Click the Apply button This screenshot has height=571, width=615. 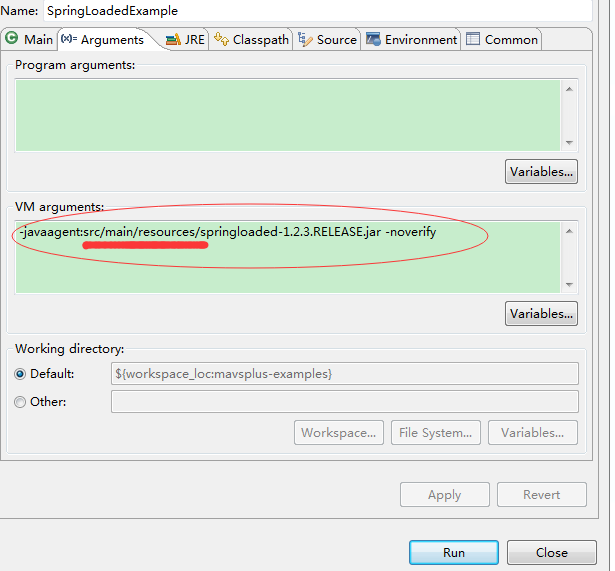click(x=445, y=495)
